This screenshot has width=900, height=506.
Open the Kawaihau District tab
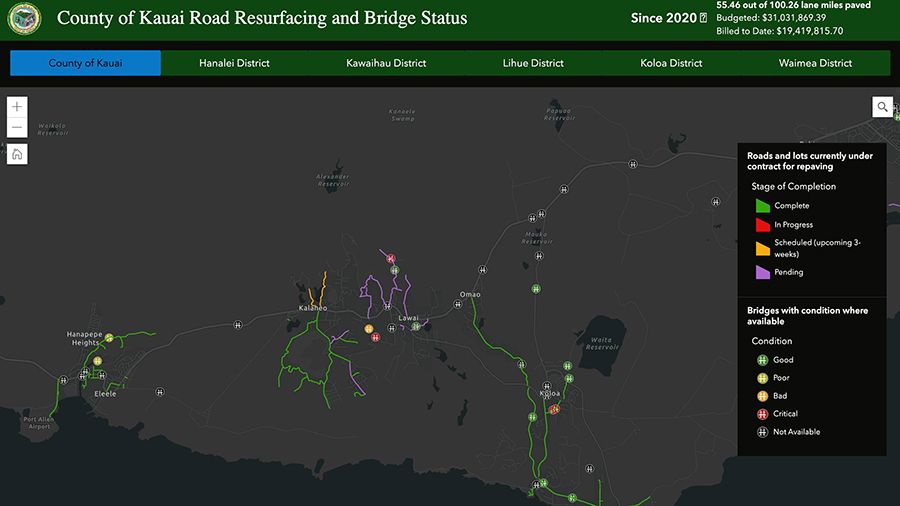386,63
